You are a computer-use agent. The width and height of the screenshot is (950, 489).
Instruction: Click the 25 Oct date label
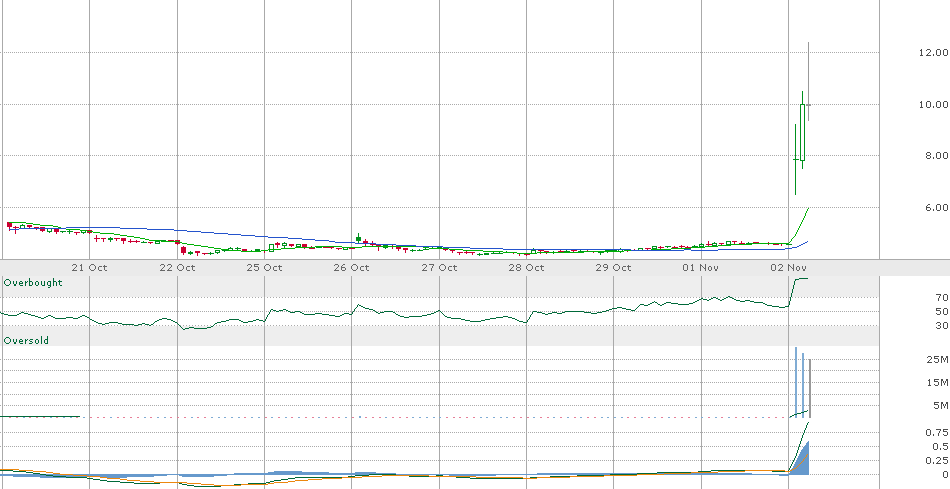tap(265, 267)
